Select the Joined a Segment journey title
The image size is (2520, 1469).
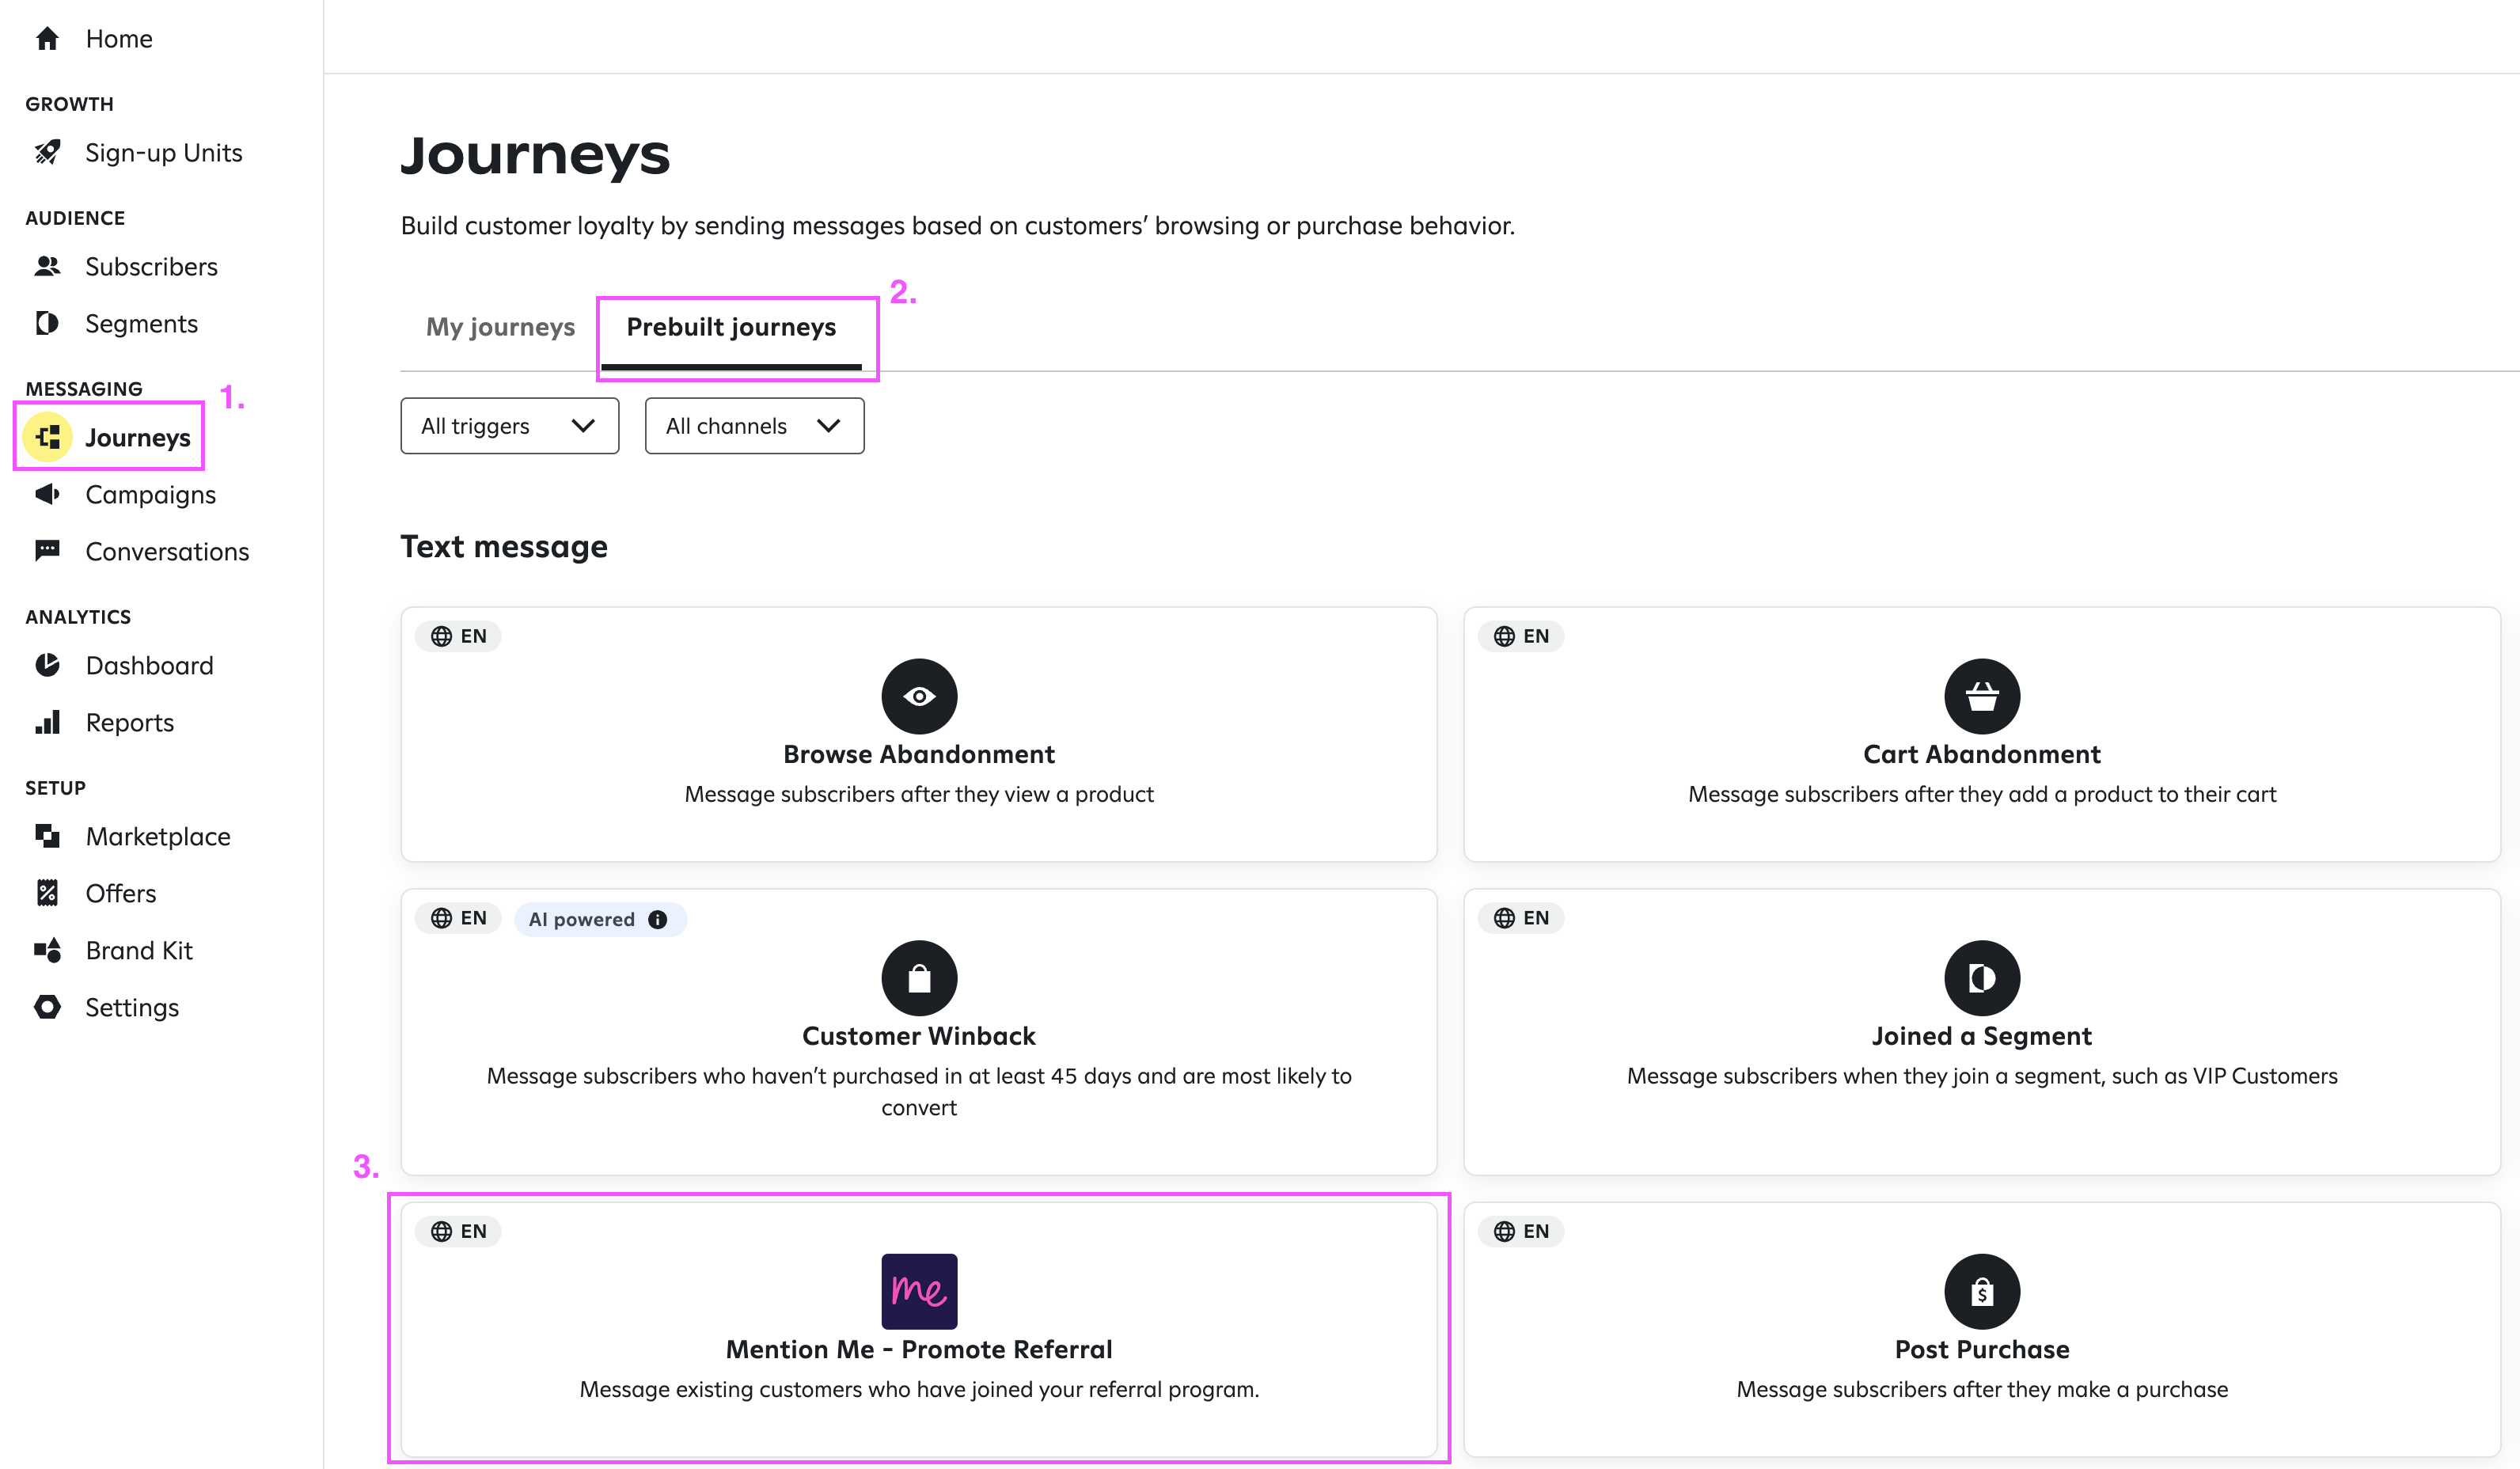1982,1036
